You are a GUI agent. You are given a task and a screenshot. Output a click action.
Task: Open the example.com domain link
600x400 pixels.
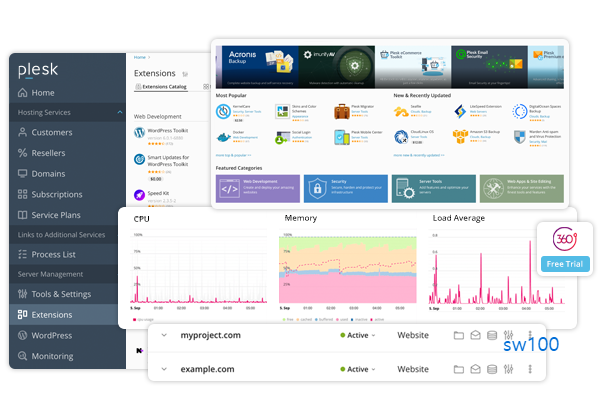[x=207, y=369]
